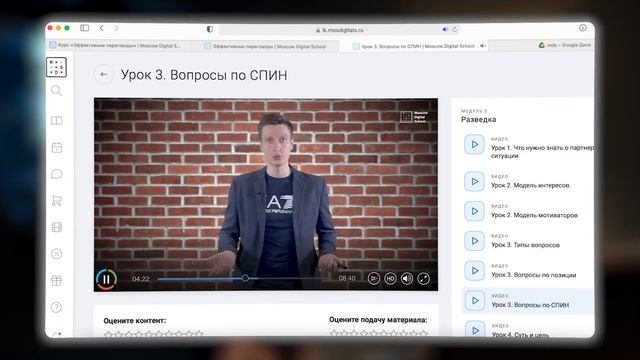Viewport: 640px width, 360px height.
Task: Click the total duration 08:40
Action: pos(347,278)
